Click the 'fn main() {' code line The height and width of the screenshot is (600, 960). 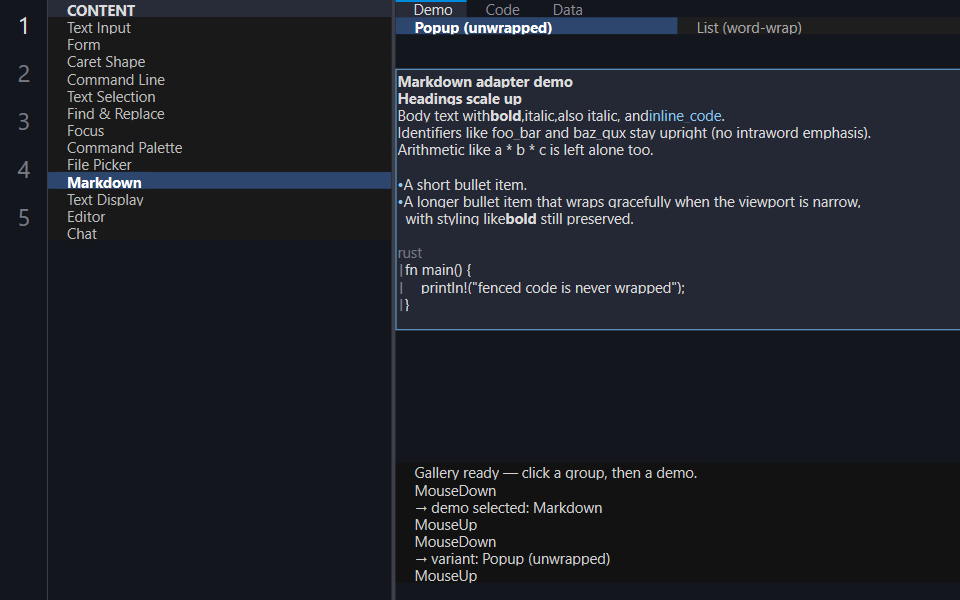point(438,270)
